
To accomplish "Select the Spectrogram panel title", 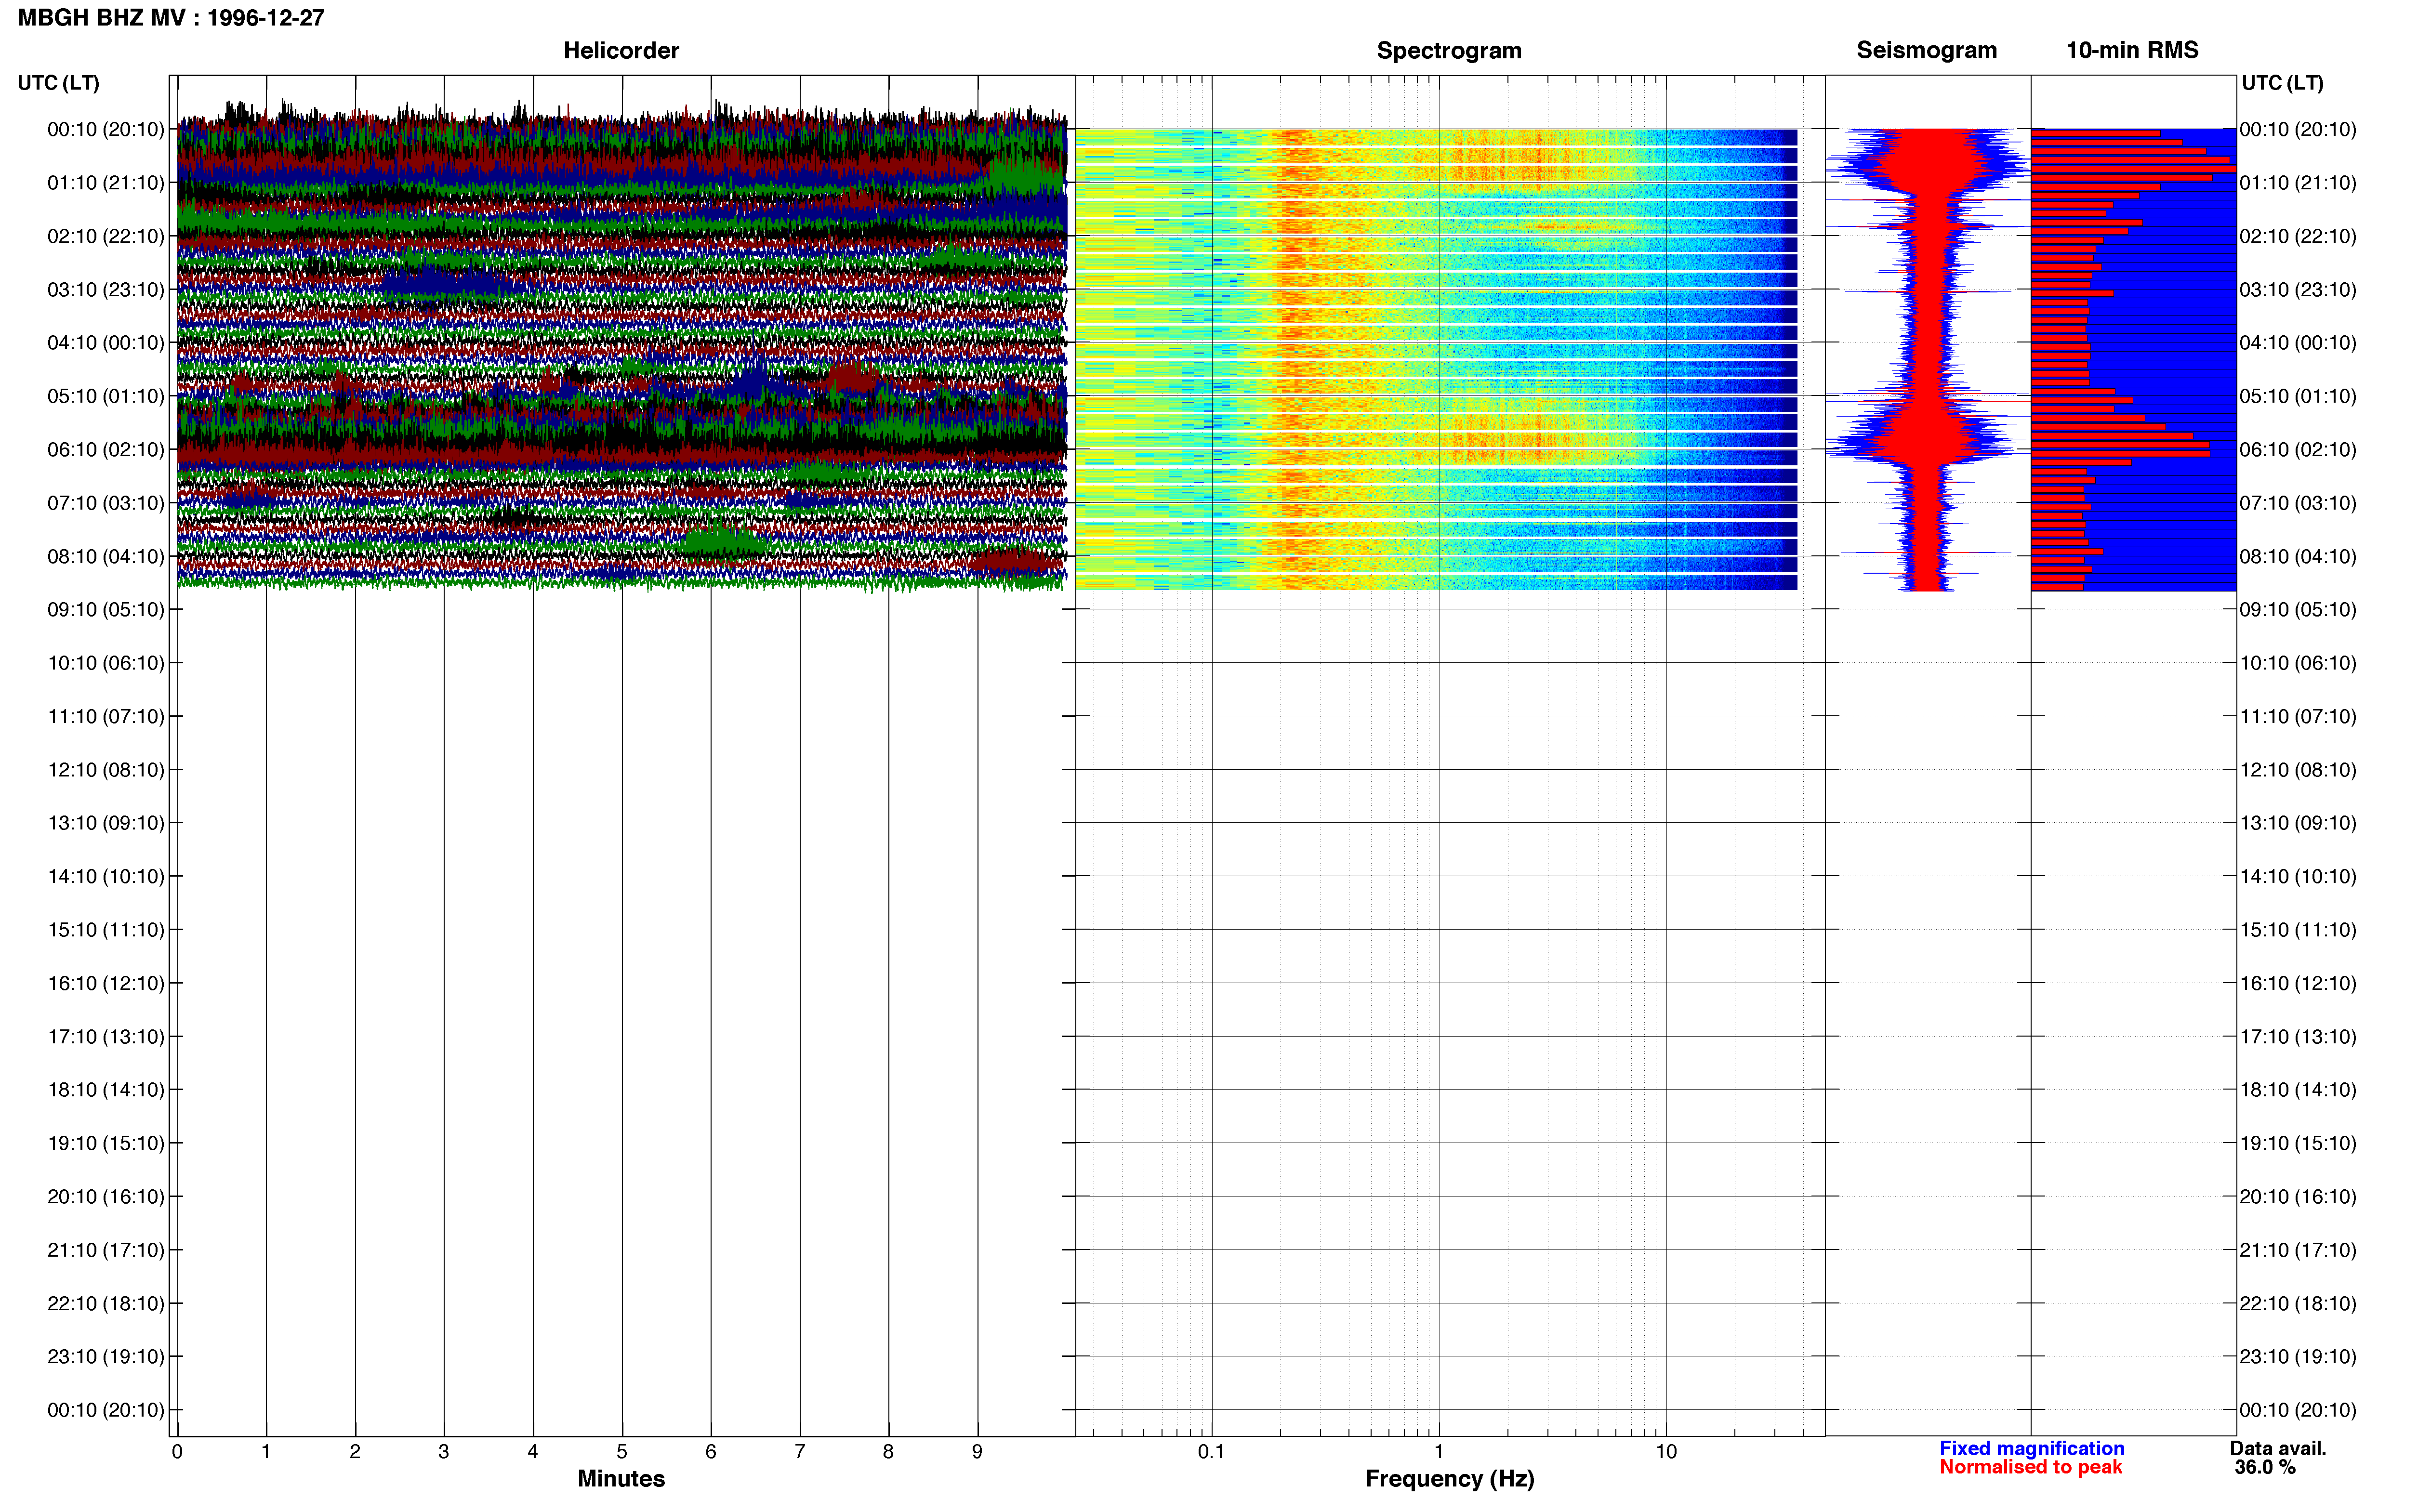I will pos(1449,50).
